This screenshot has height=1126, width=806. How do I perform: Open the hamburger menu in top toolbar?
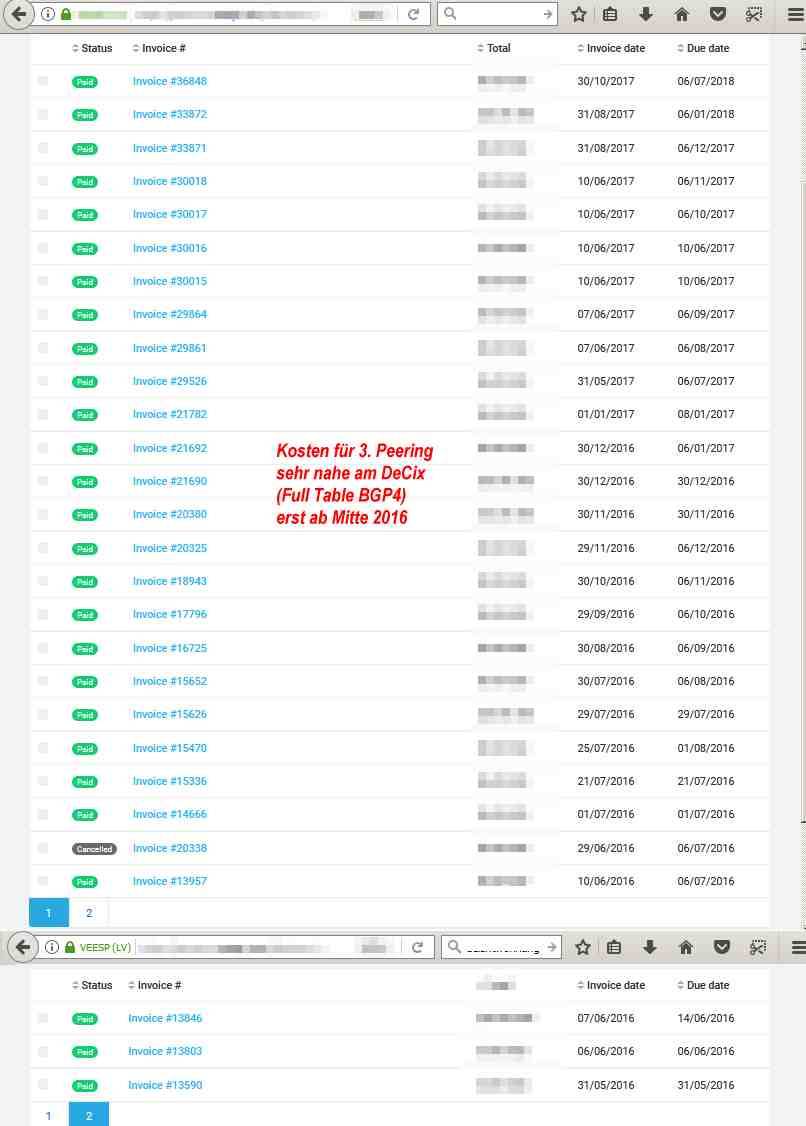click(x=795, y=15)
